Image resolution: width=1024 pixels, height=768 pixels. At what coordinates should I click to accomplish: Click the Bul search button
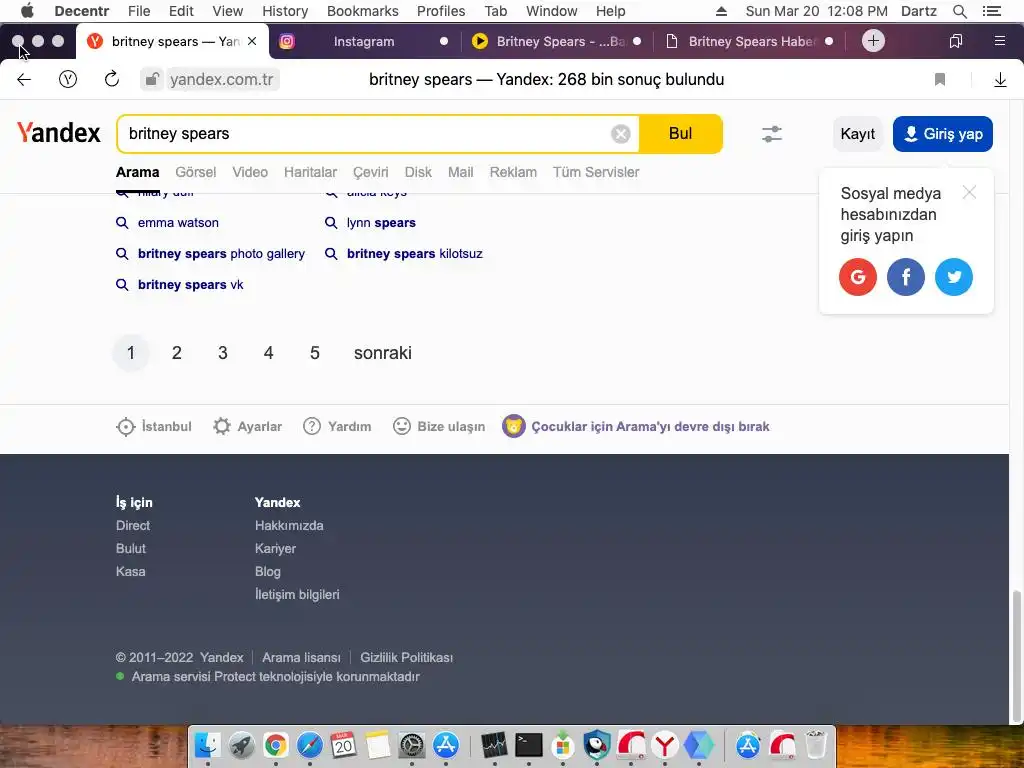(680, 134)
